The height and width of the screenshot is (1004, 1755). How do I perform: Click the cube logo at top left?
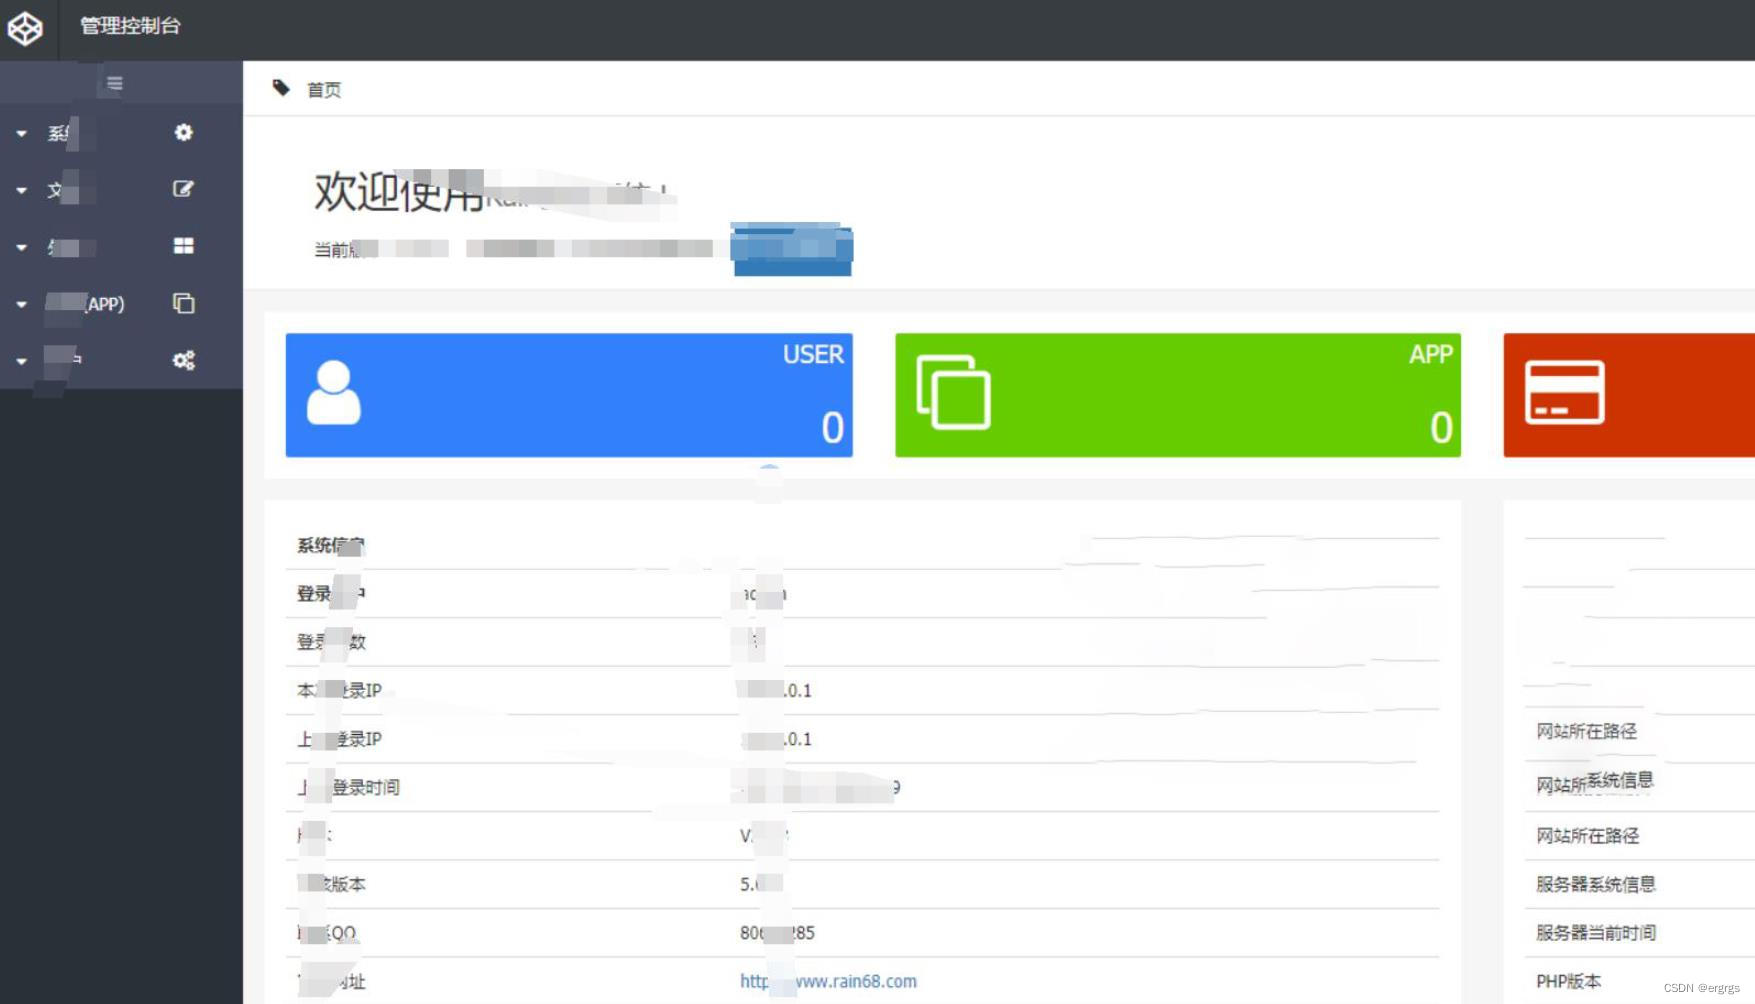(x=25, y=28)
